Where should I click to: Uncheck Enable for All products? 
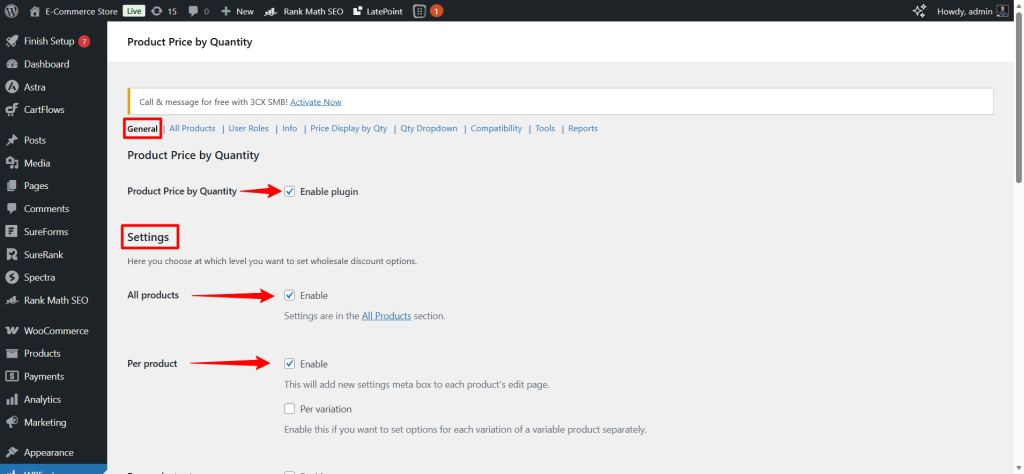click(x=289, y=295)
